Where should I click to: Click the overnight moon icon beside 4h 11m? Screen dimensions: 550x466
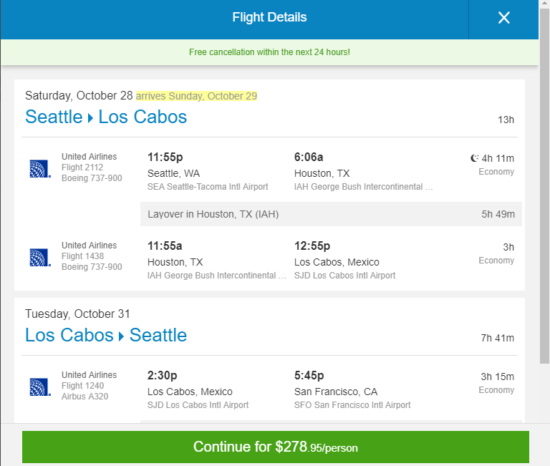coord(474,158)
